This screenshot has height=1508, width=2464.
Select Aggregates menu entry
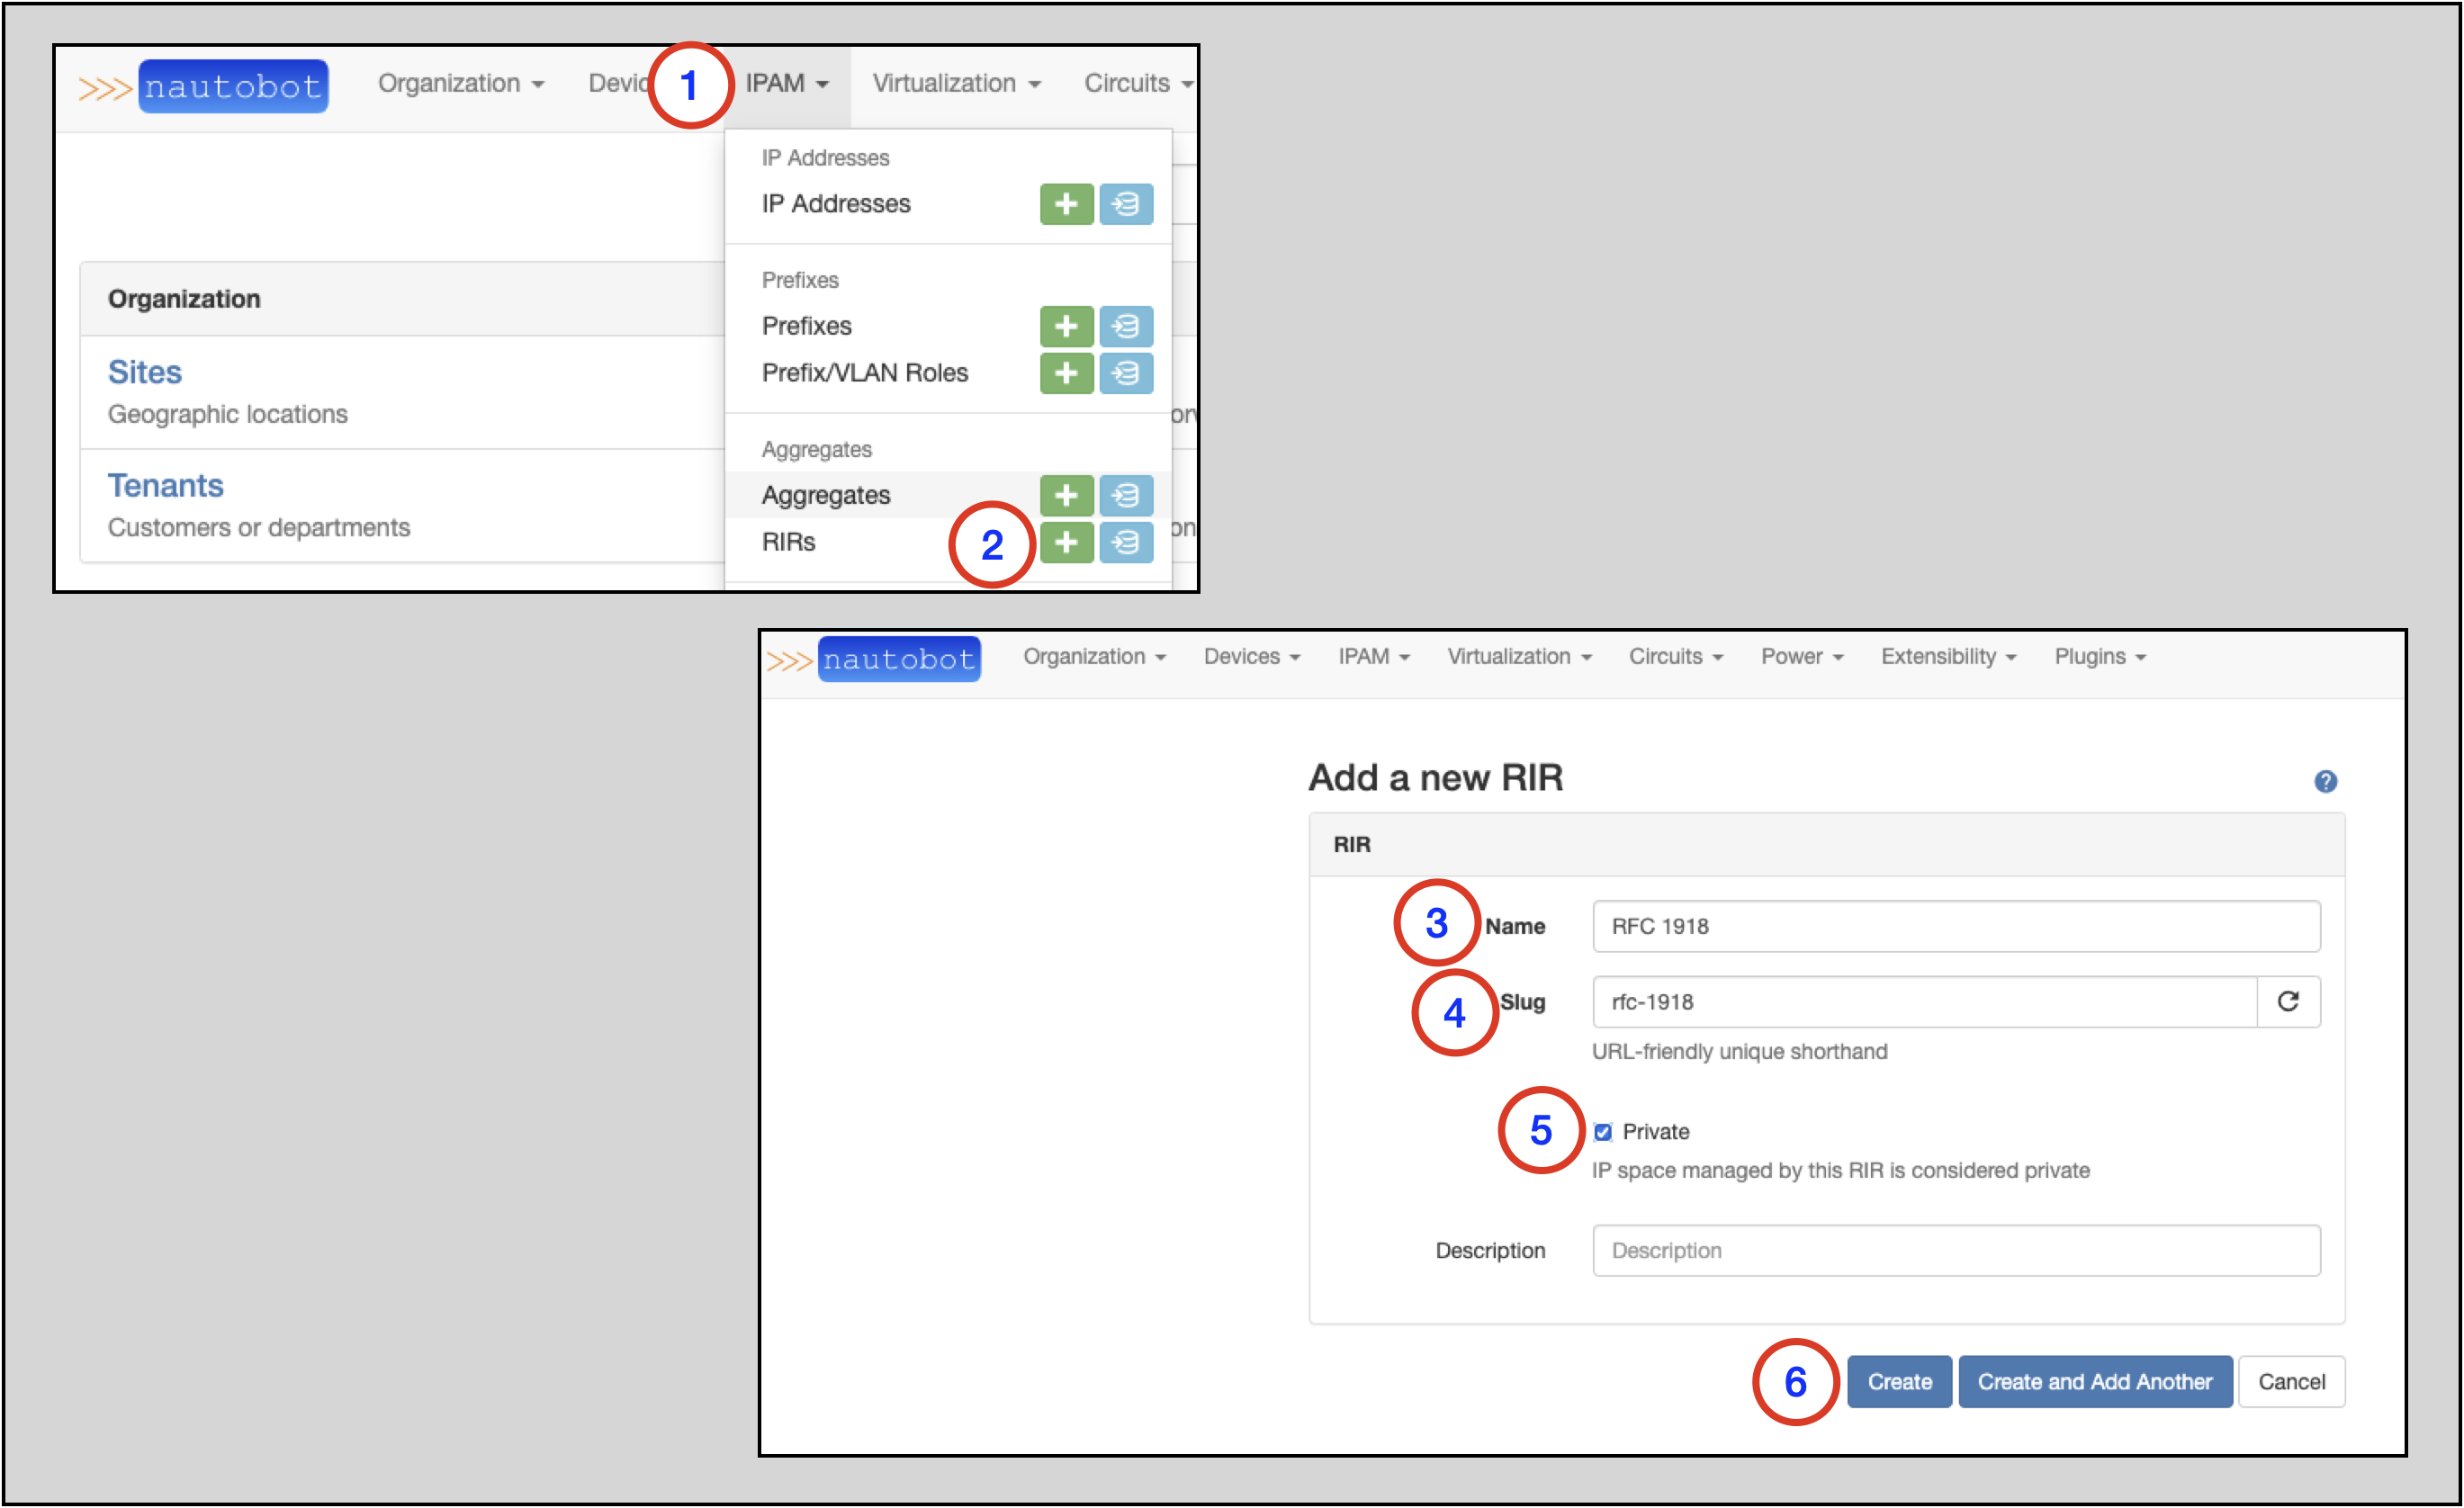click(826, 495)
